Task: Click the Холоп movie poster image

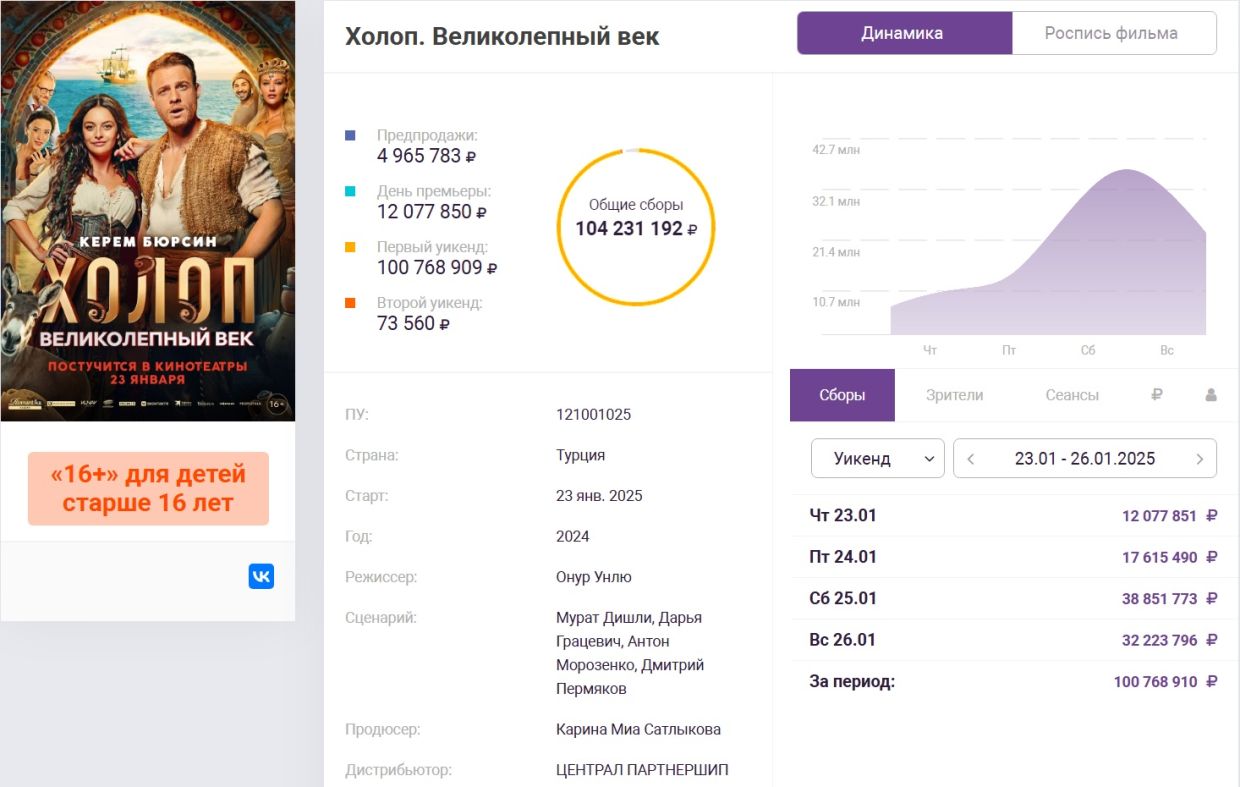Action: (148, 210)
